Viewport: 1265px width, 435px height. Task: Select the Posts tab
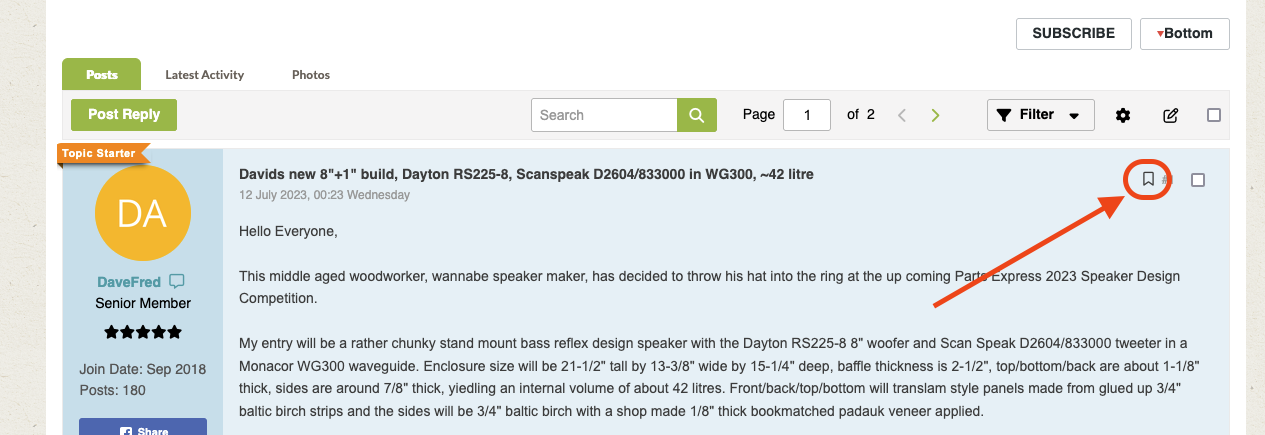point(102,74)
